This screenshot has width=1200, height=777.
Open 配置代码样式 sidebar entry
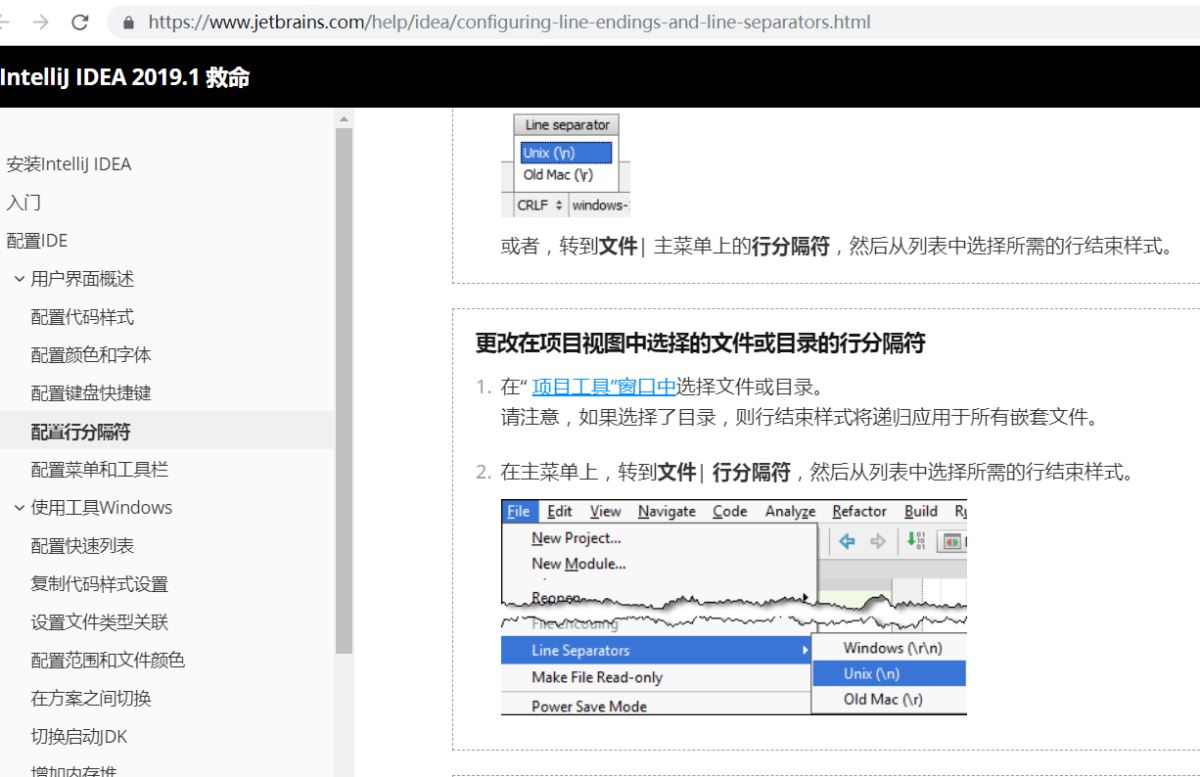tap(82, 317)
